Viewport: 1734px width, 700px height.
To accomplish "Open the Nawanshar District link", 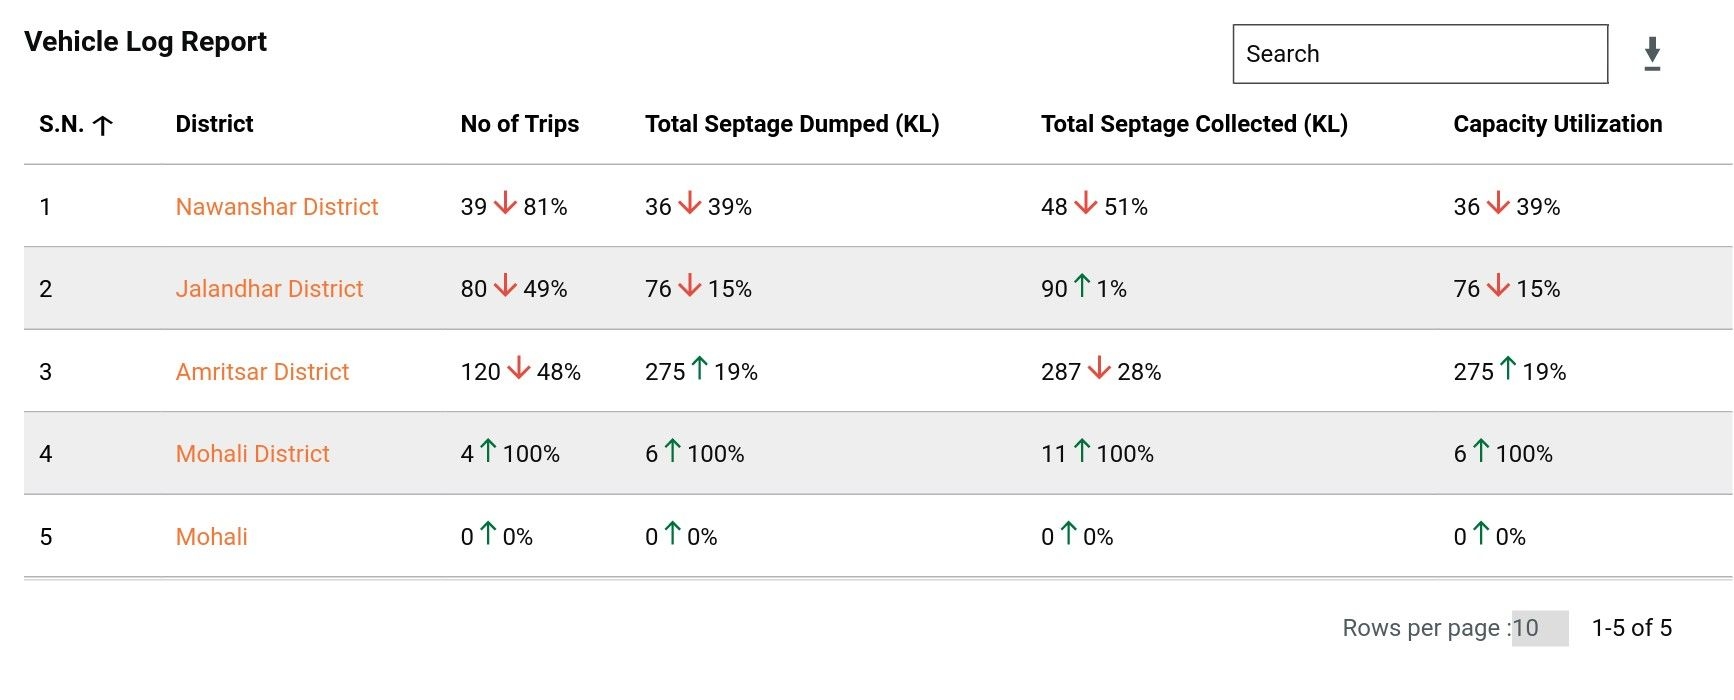I will coord(277,207).
